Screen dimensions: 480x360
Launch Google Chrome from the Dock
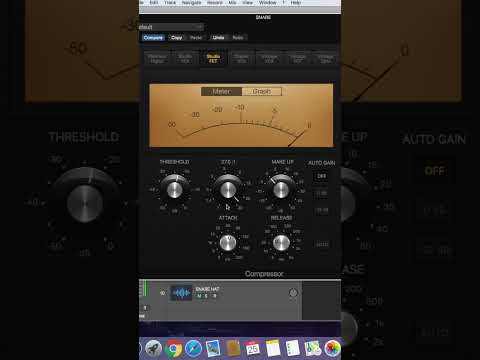point(173,349)
